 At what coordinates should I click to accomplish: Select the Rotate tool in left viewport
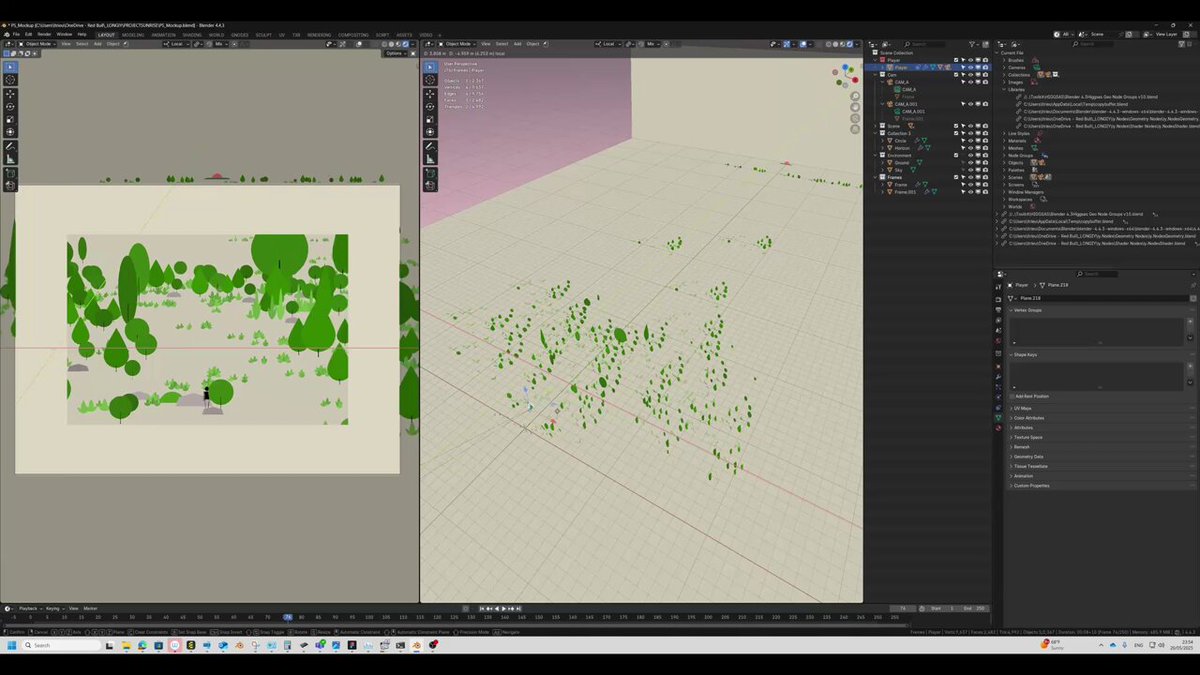[11, 107]
